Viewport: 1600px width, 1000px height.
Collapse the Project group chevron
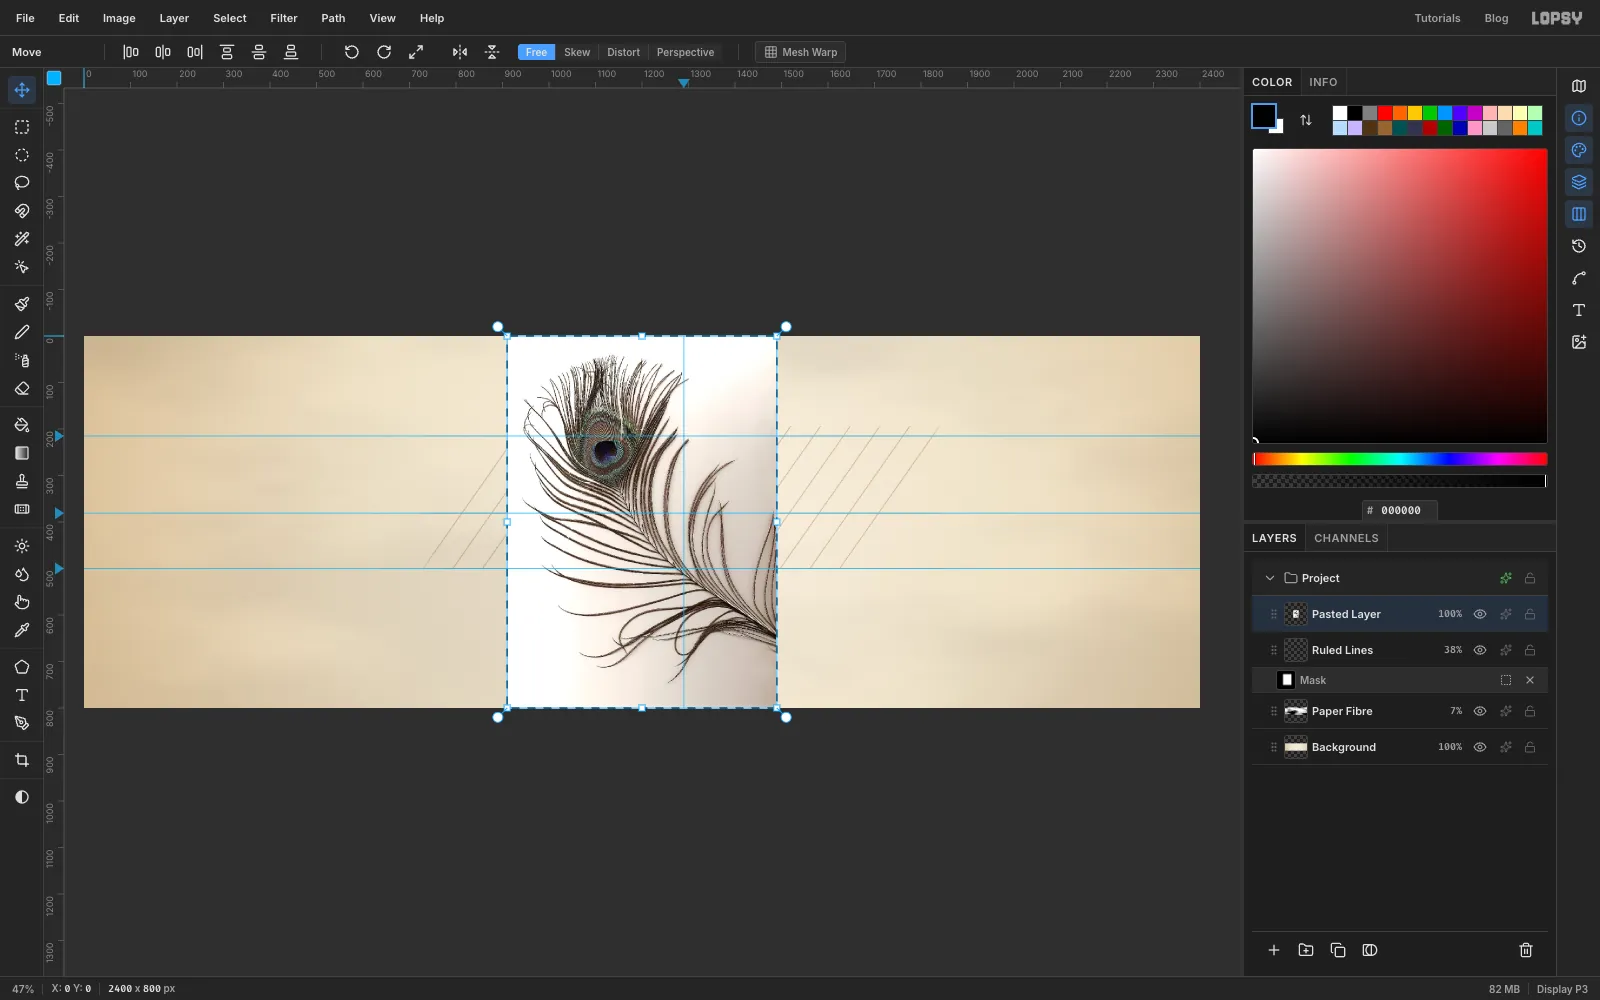[1270, 578]
